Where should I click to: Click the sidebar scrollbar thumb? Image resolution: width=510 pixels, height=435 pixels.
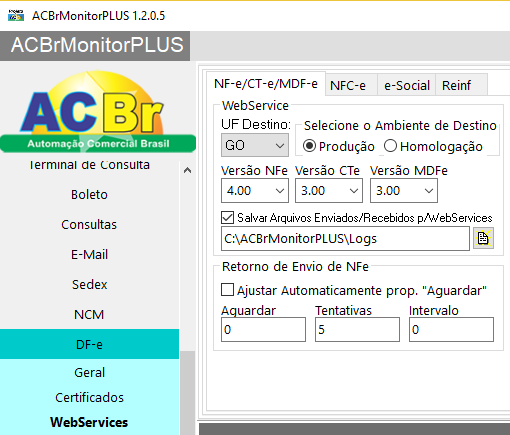click(187, 393)
